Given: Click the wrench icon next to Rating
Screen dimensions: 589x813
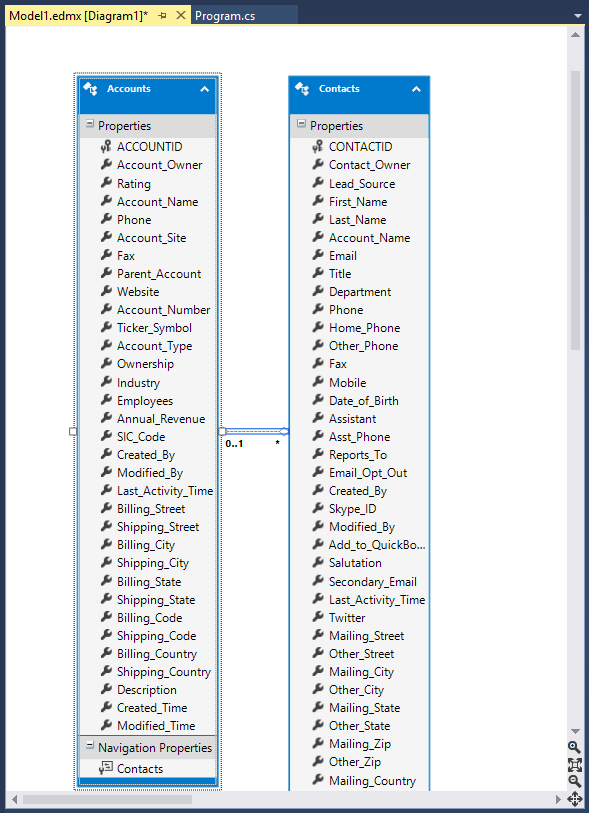Looking at the screenshot, I should (x=106, y=183).
